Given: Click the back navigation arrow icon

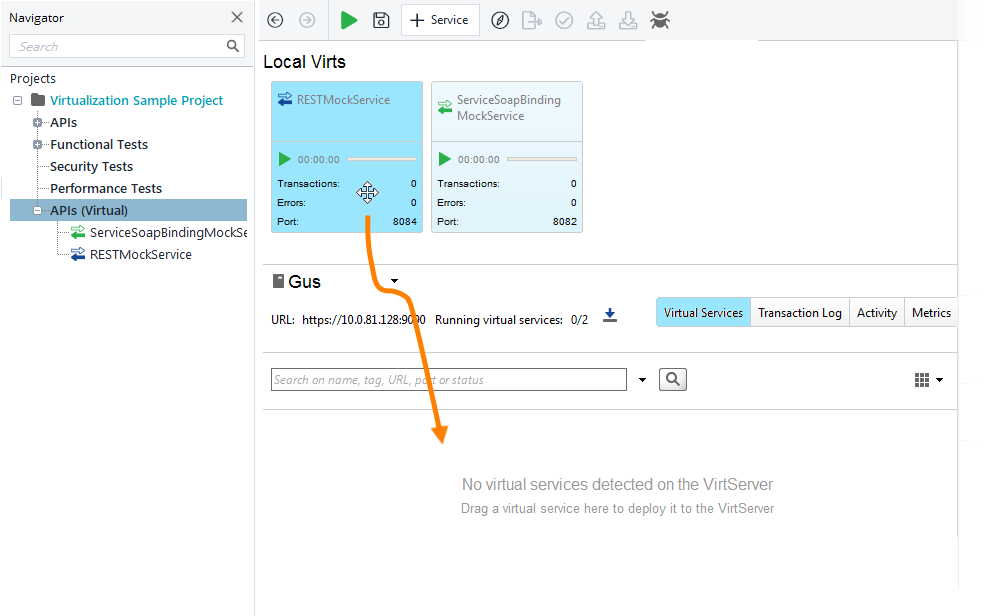Looking at the screenshot, I should coord(273,20).
